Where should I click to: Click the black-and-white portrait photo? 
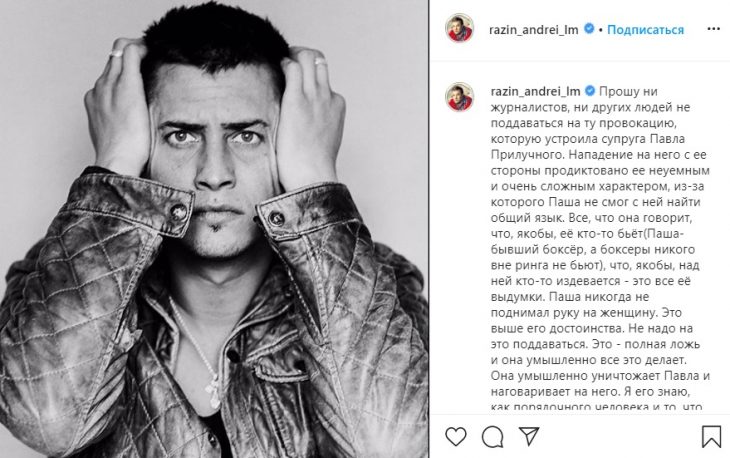(x=214, y=229)
